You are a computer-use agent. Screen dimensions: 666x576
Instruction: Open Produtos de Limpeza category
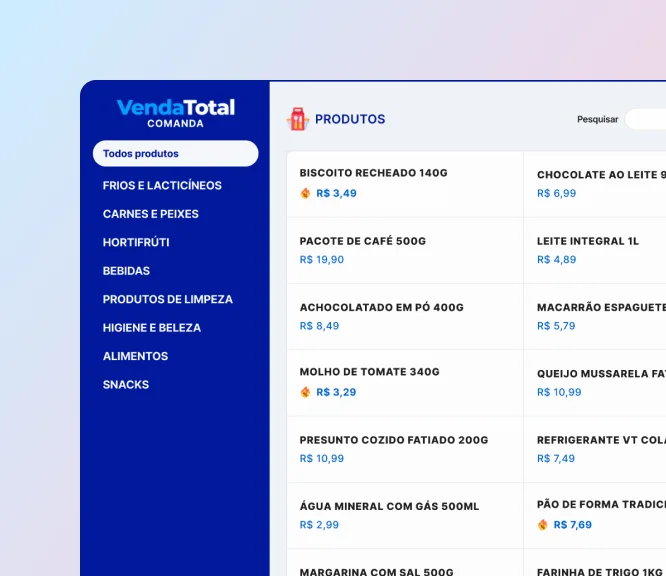(167, 299)
